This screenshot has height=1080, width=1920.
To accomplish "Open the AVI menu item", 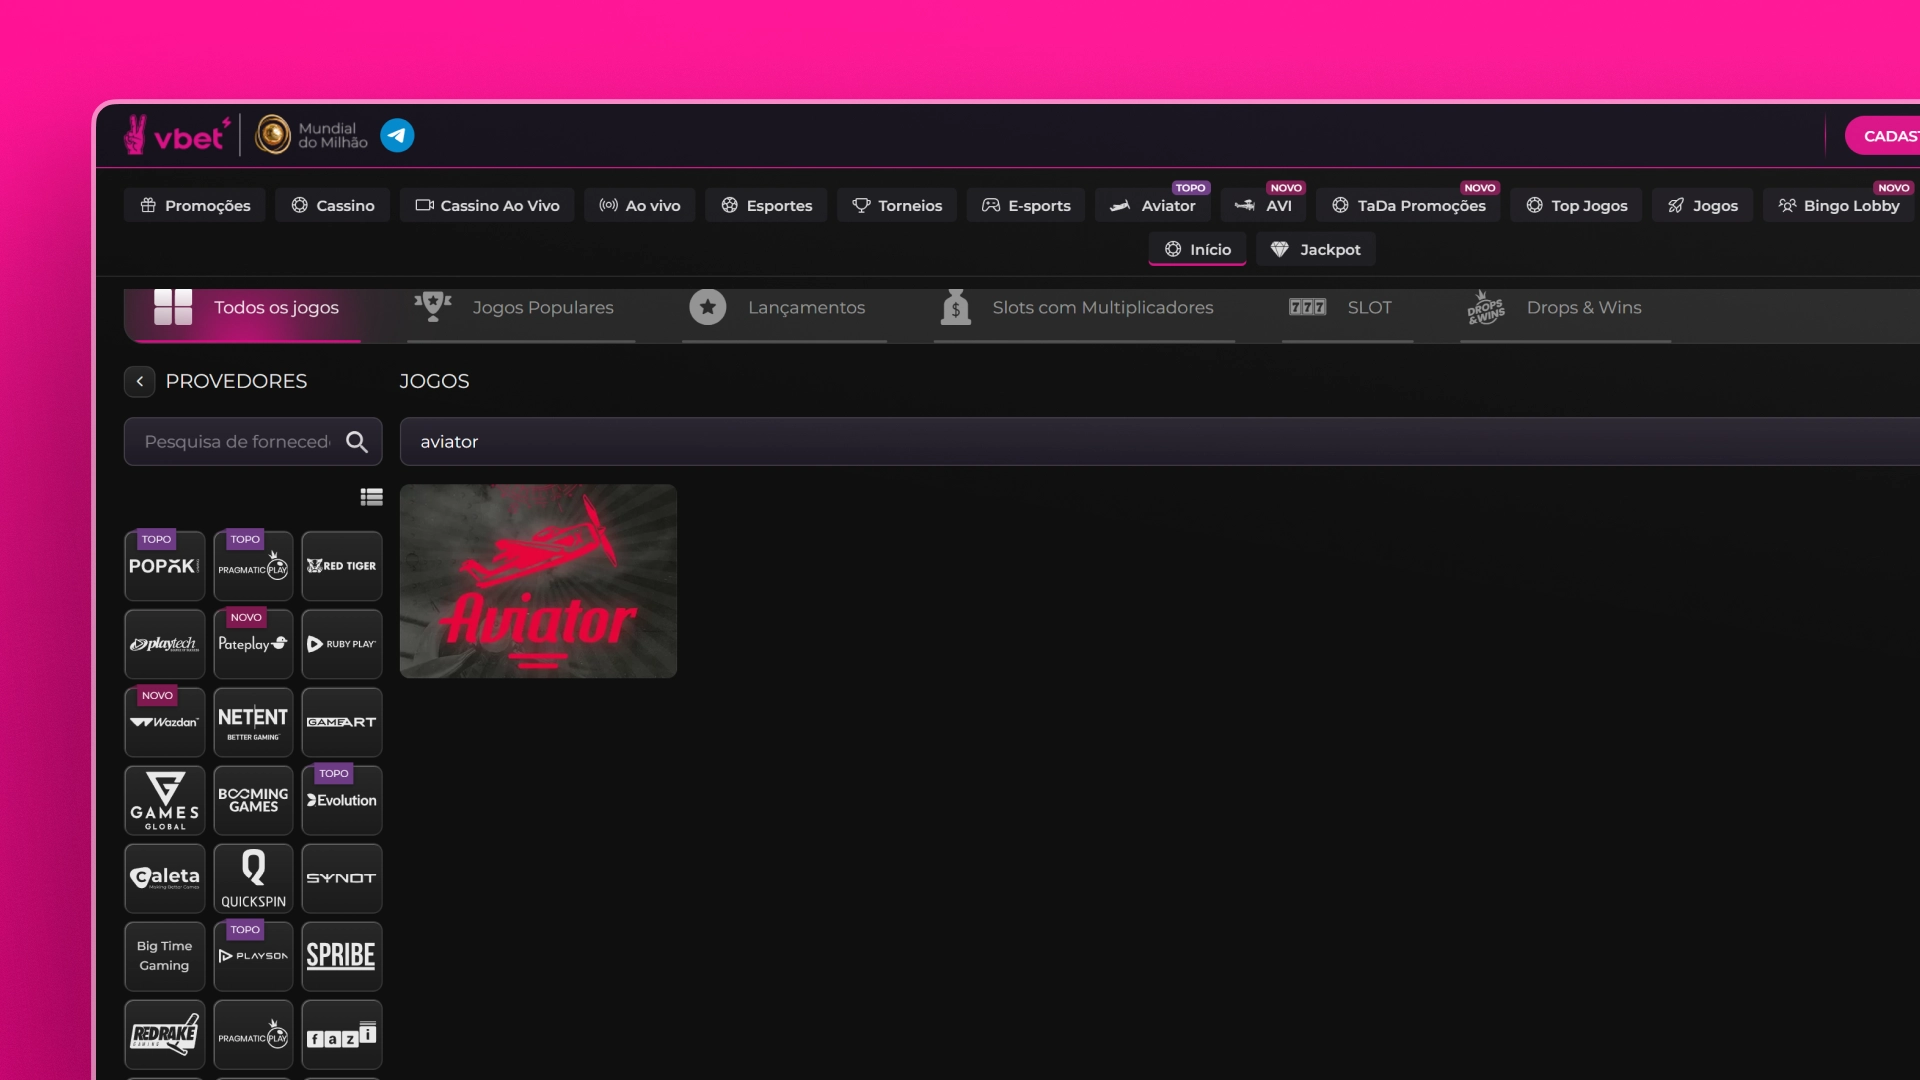I will pyautogui.click(x=1264, y=205).
